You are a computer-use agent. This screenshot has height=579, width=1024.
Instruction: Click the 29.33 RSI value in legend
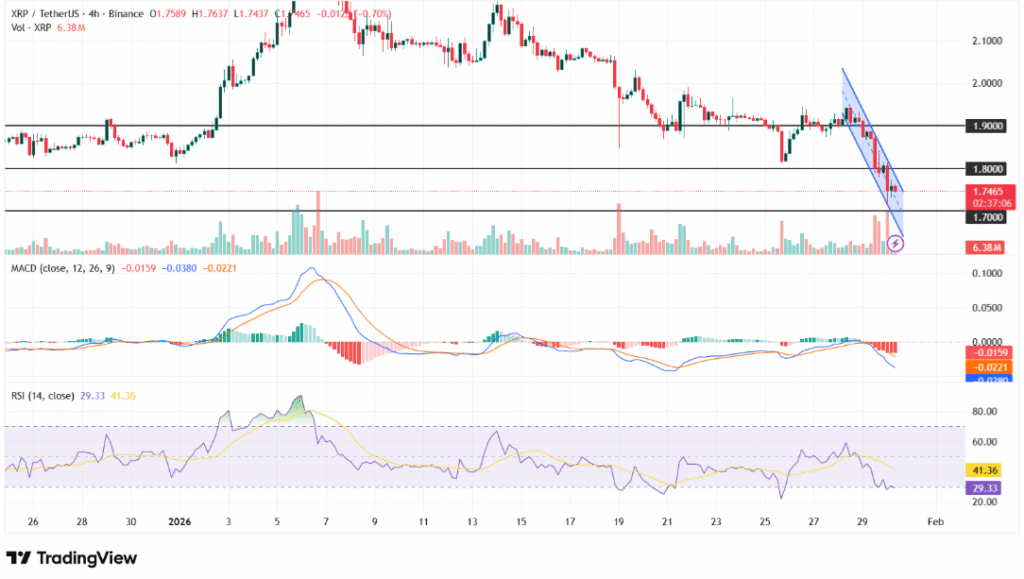[92, 396]
